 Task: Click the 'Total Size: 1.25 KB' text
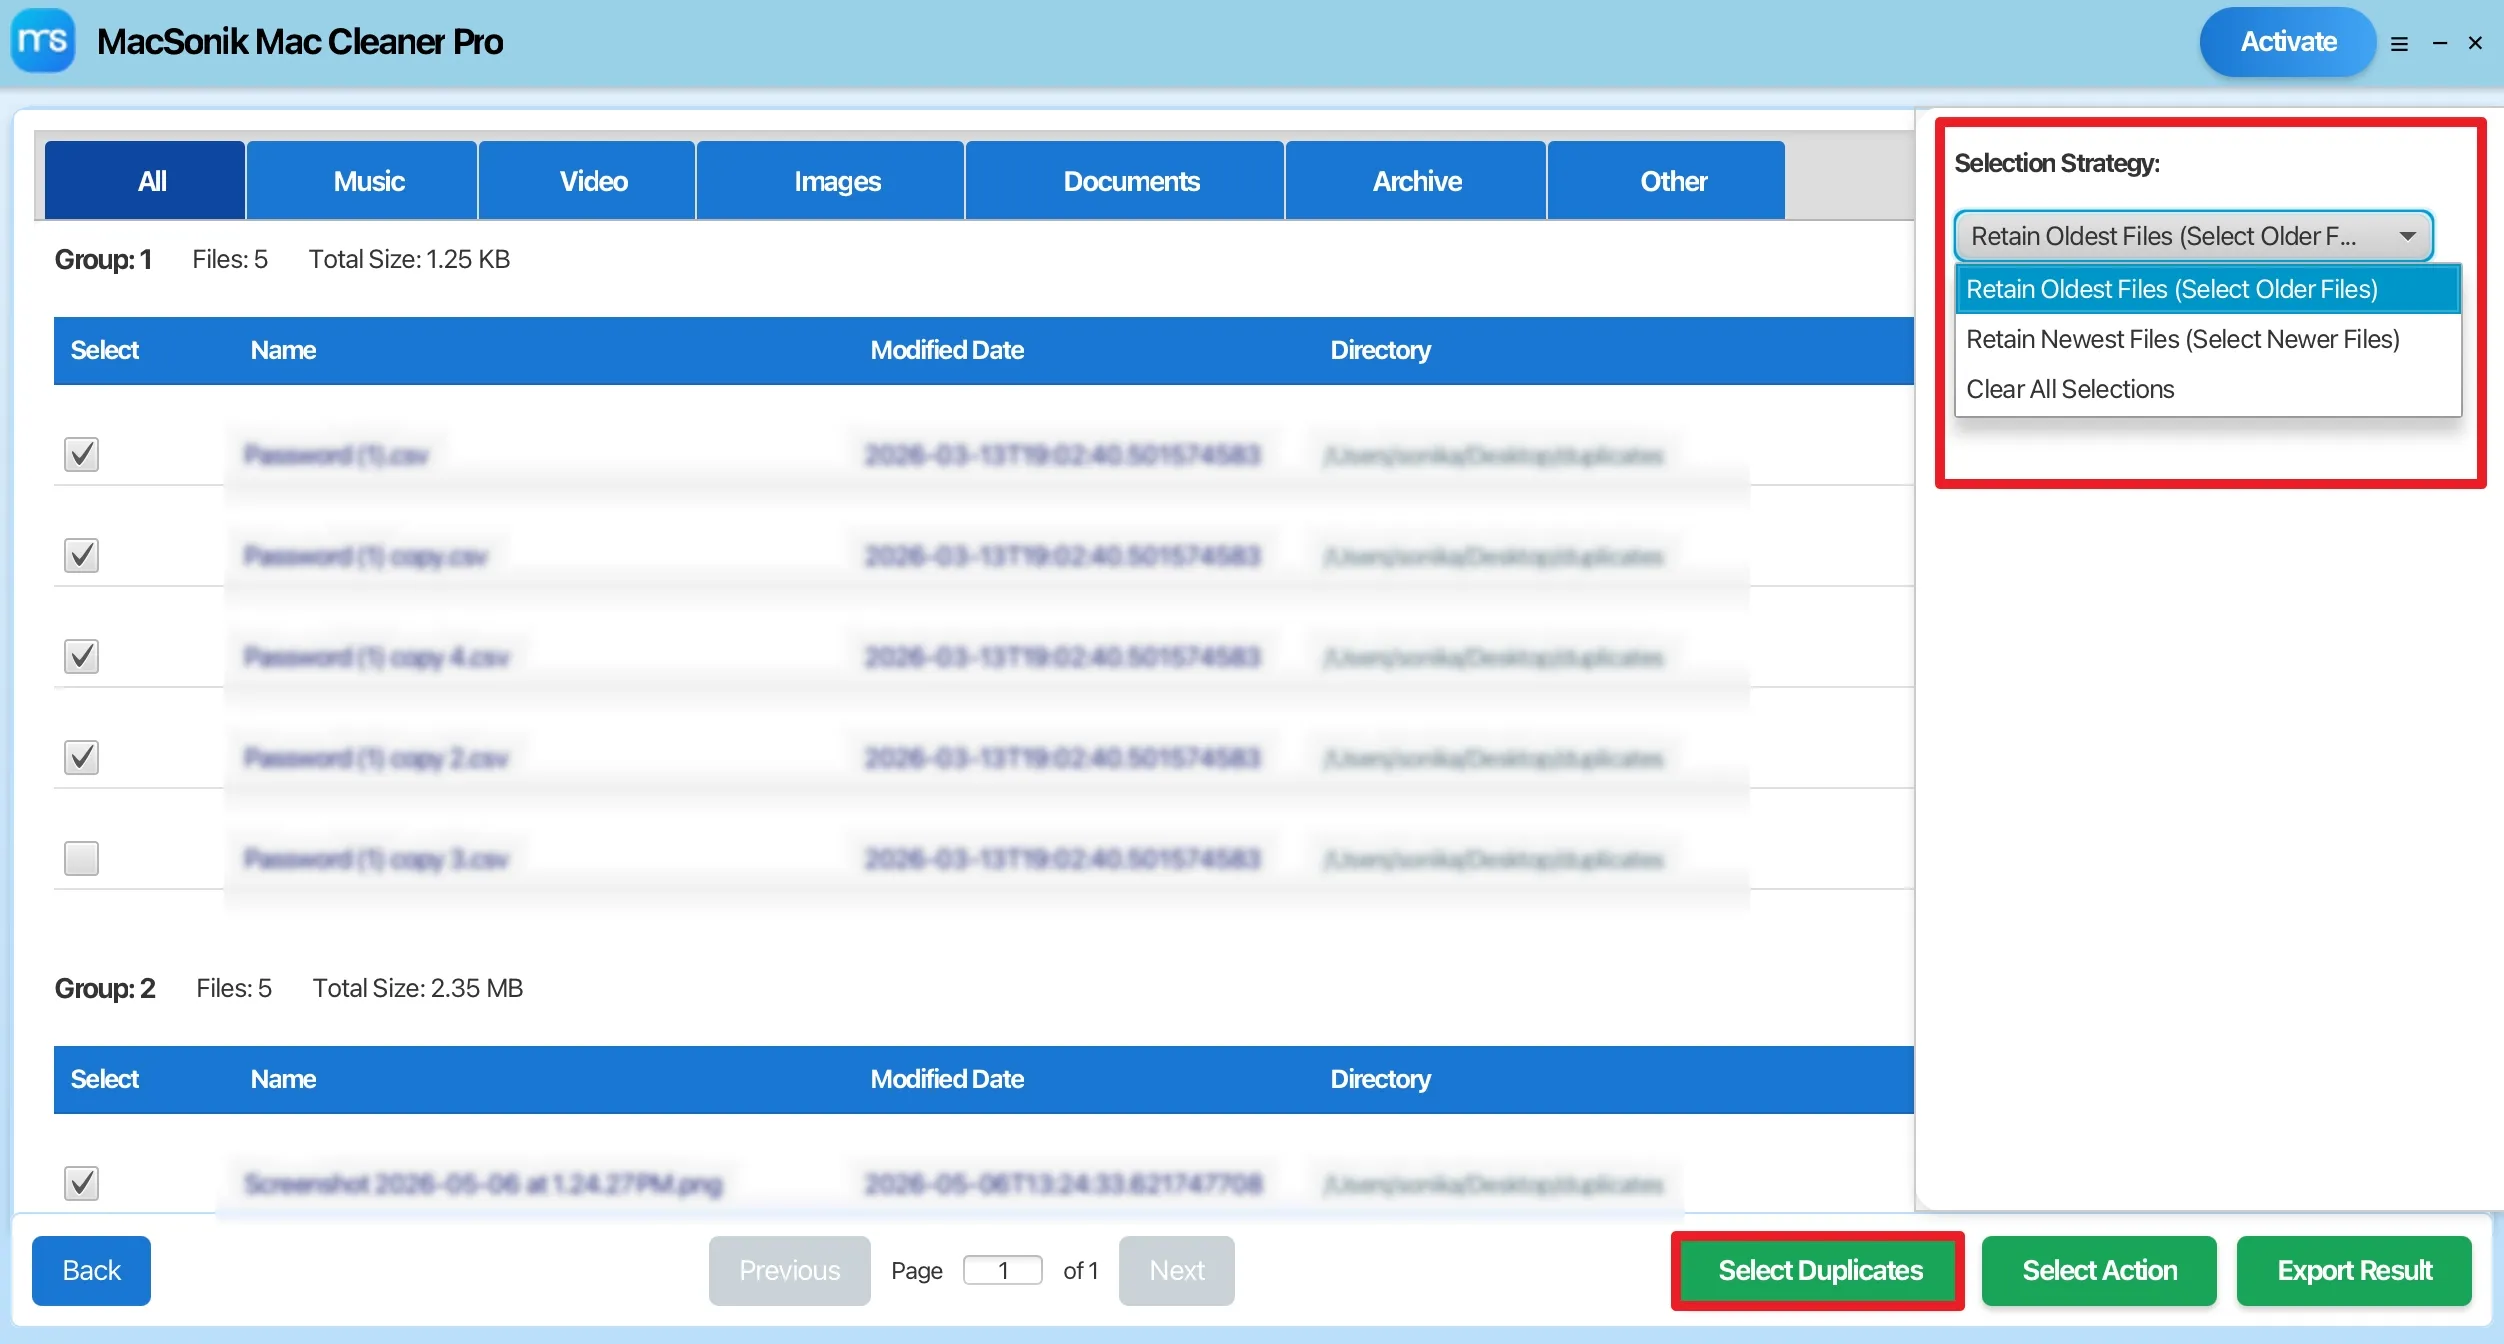tap(409, 259)
